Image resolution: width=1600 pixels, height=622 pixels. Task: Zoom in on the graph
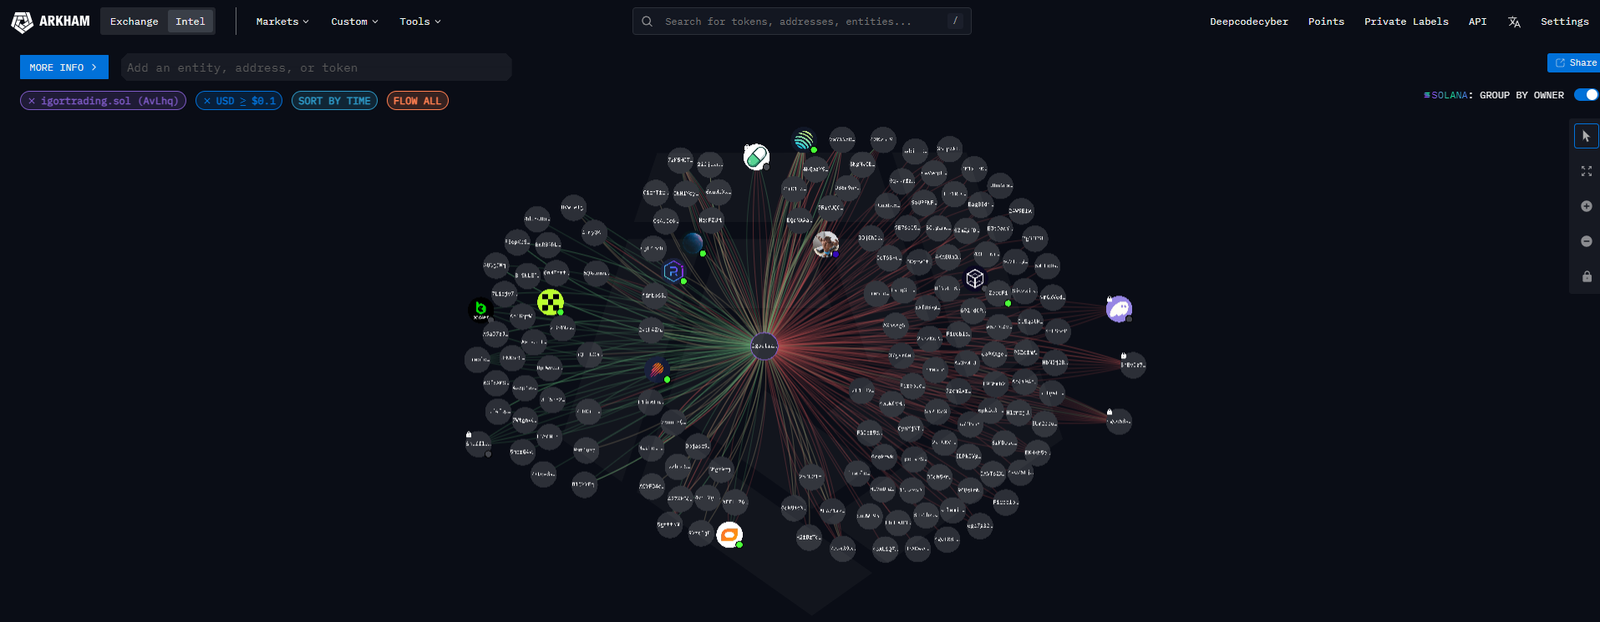coord(1586,206)
